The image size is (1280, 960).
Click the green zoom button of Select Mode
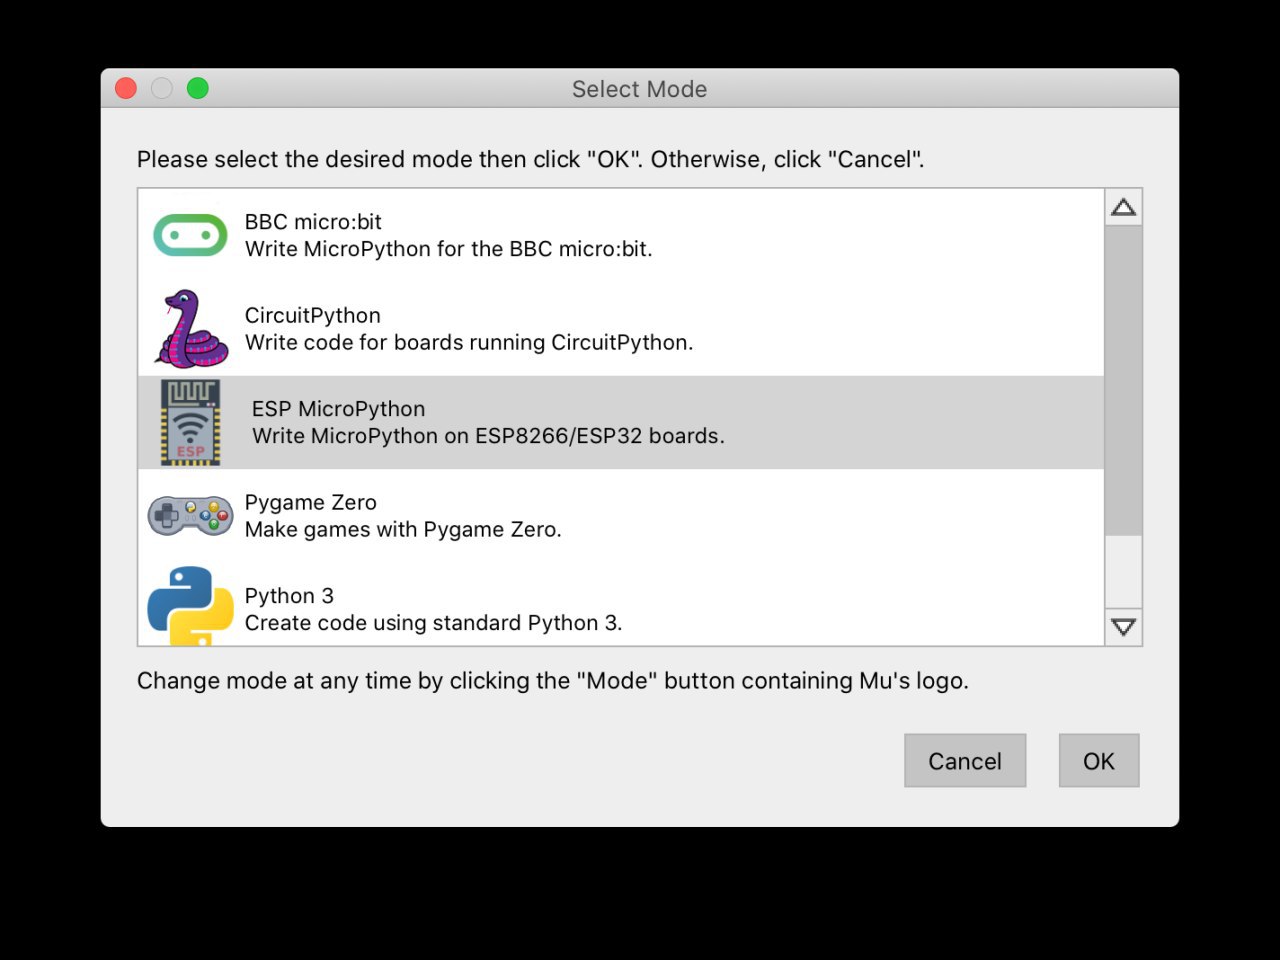coord(198,89)
